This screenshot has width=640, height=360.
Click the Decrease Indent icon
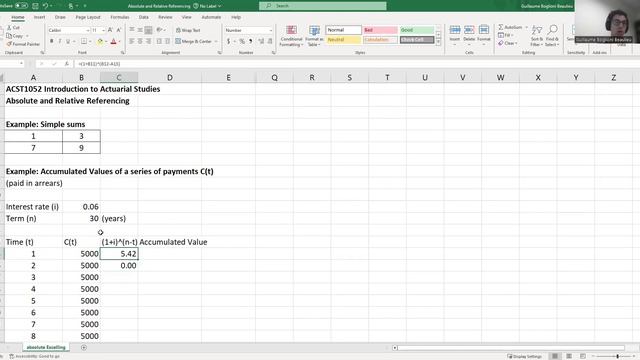[x=159, y=41]
